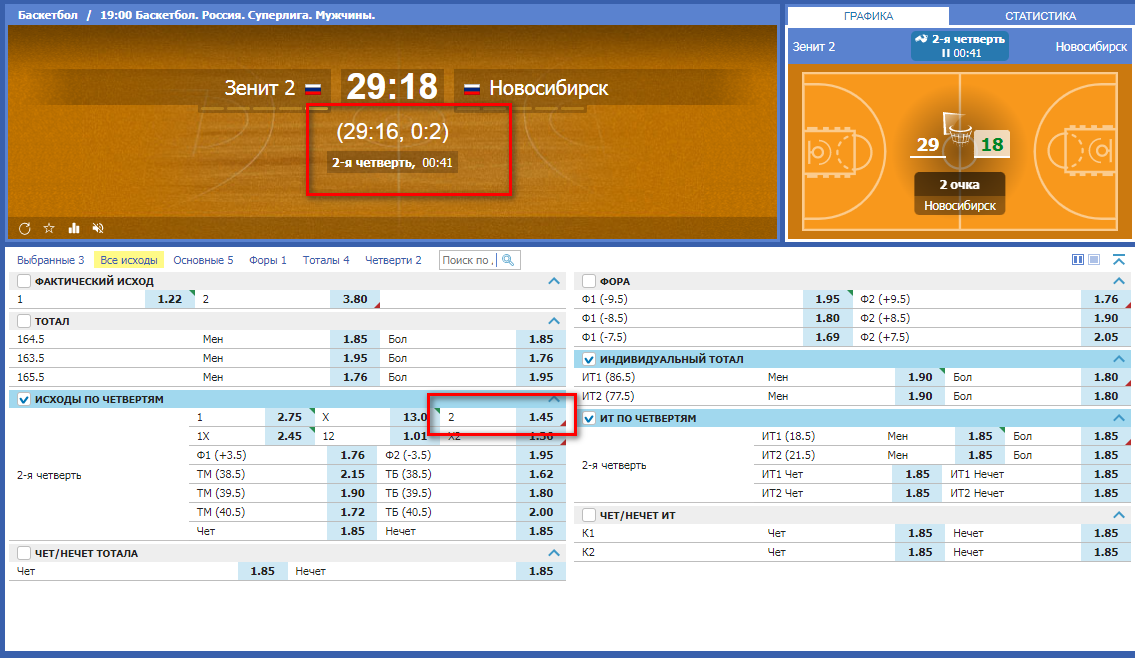Select odds 1.22 for outcome 1
The width and height of the screenshot is (1135, 658).
[x=169, y=299]
